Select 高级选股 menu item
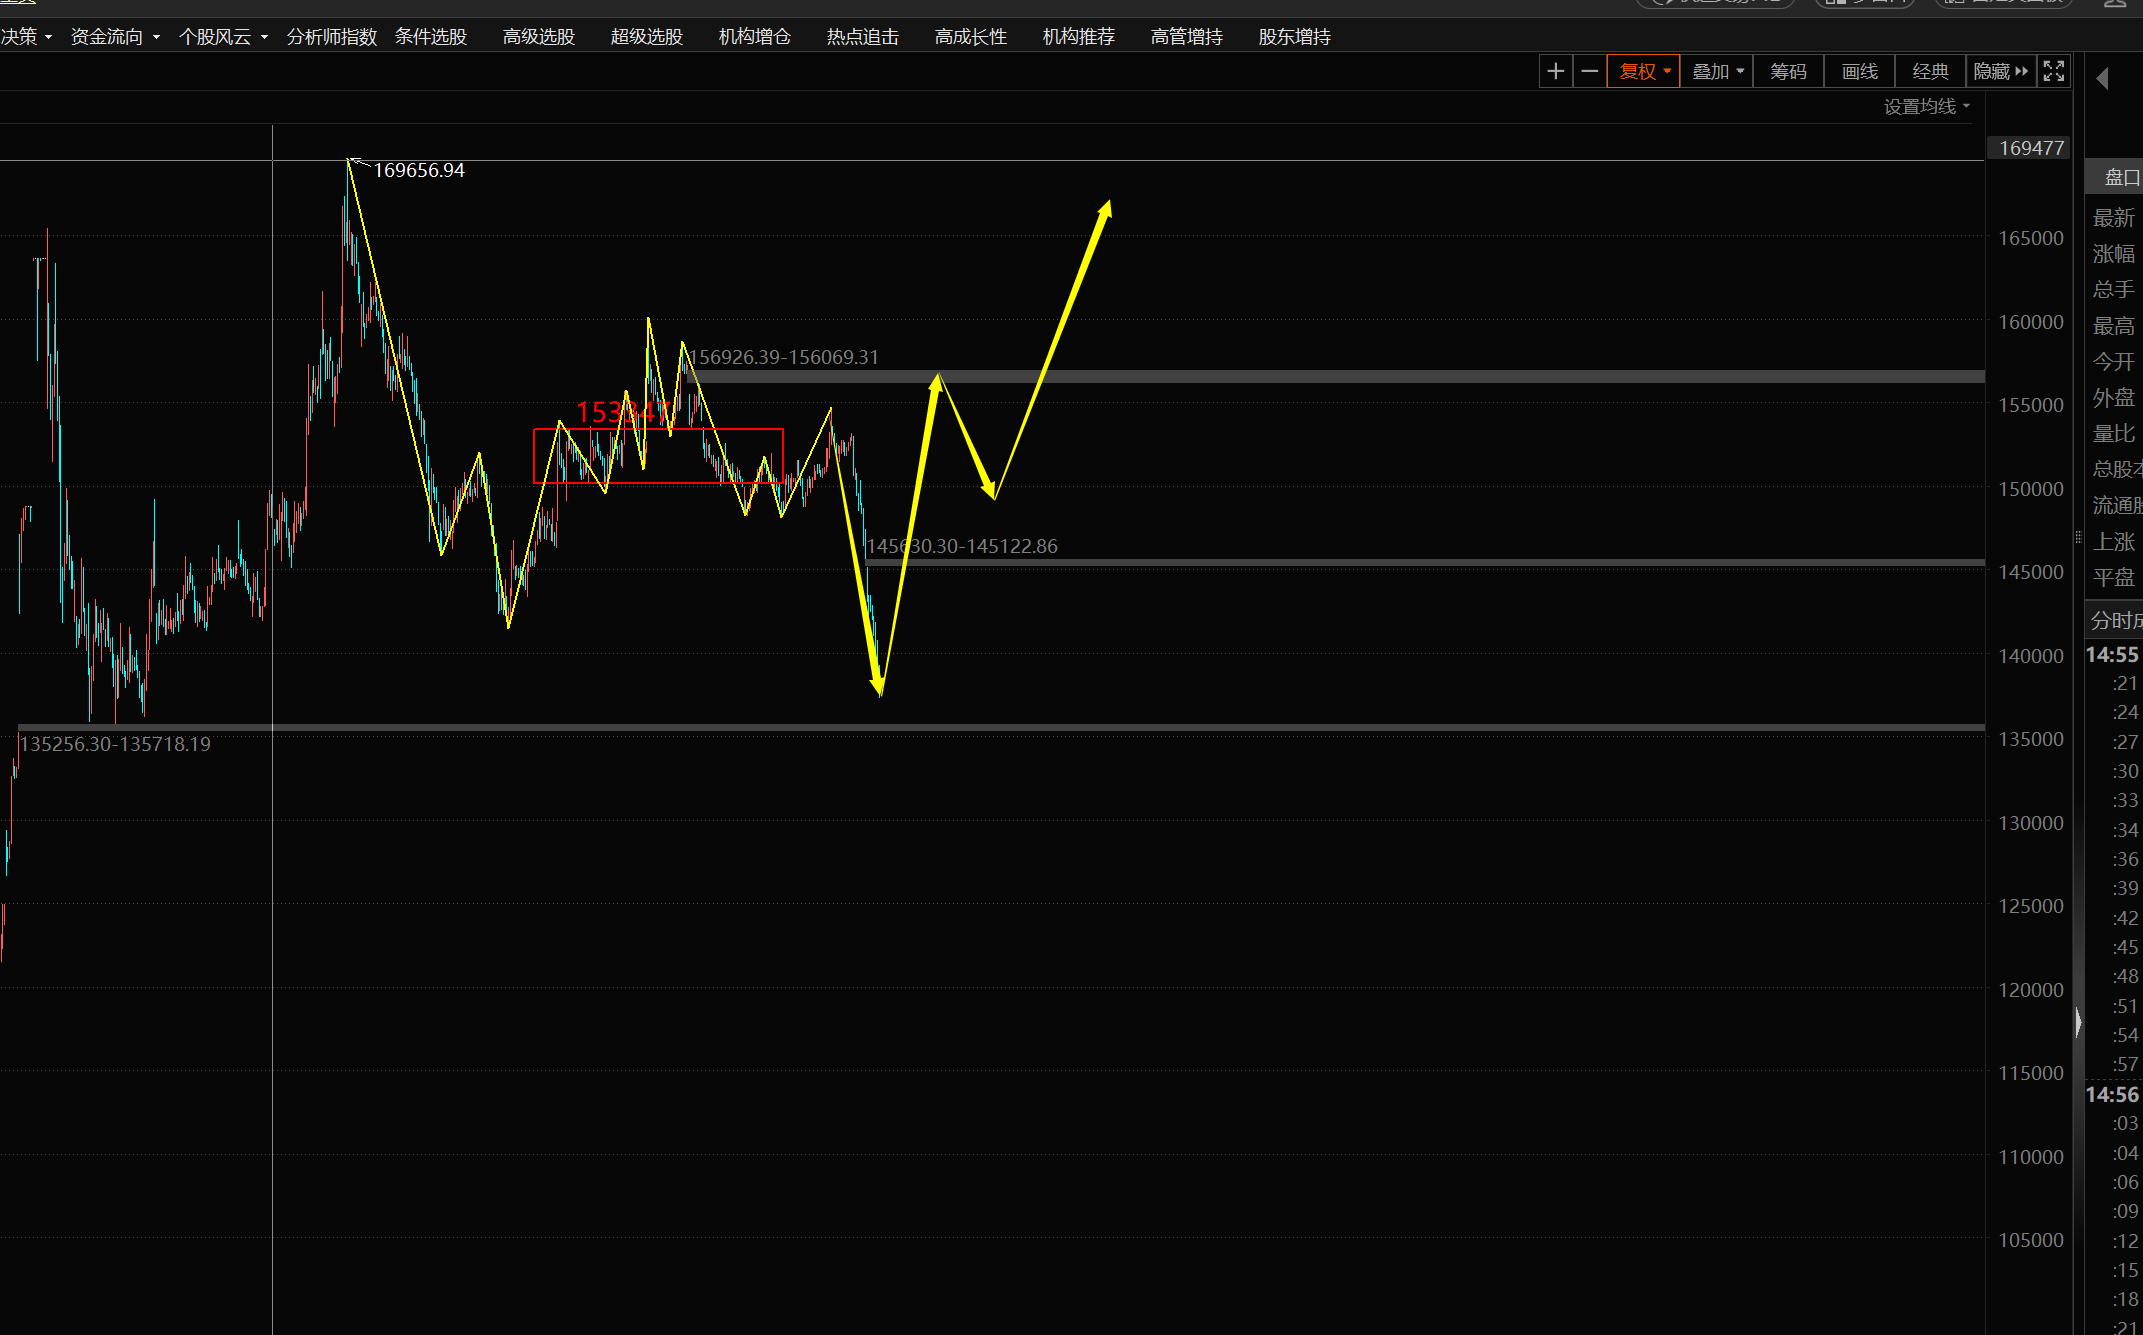 (x=539, y=37)
